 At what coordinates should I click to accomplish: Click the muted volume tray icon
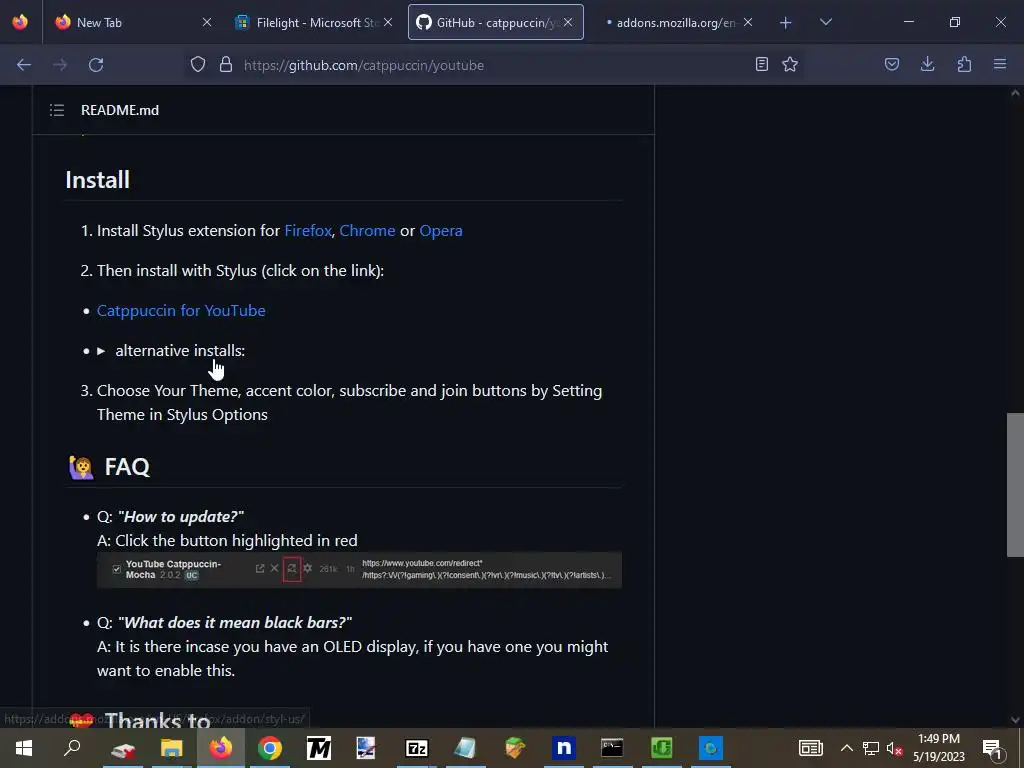point(894,749)
